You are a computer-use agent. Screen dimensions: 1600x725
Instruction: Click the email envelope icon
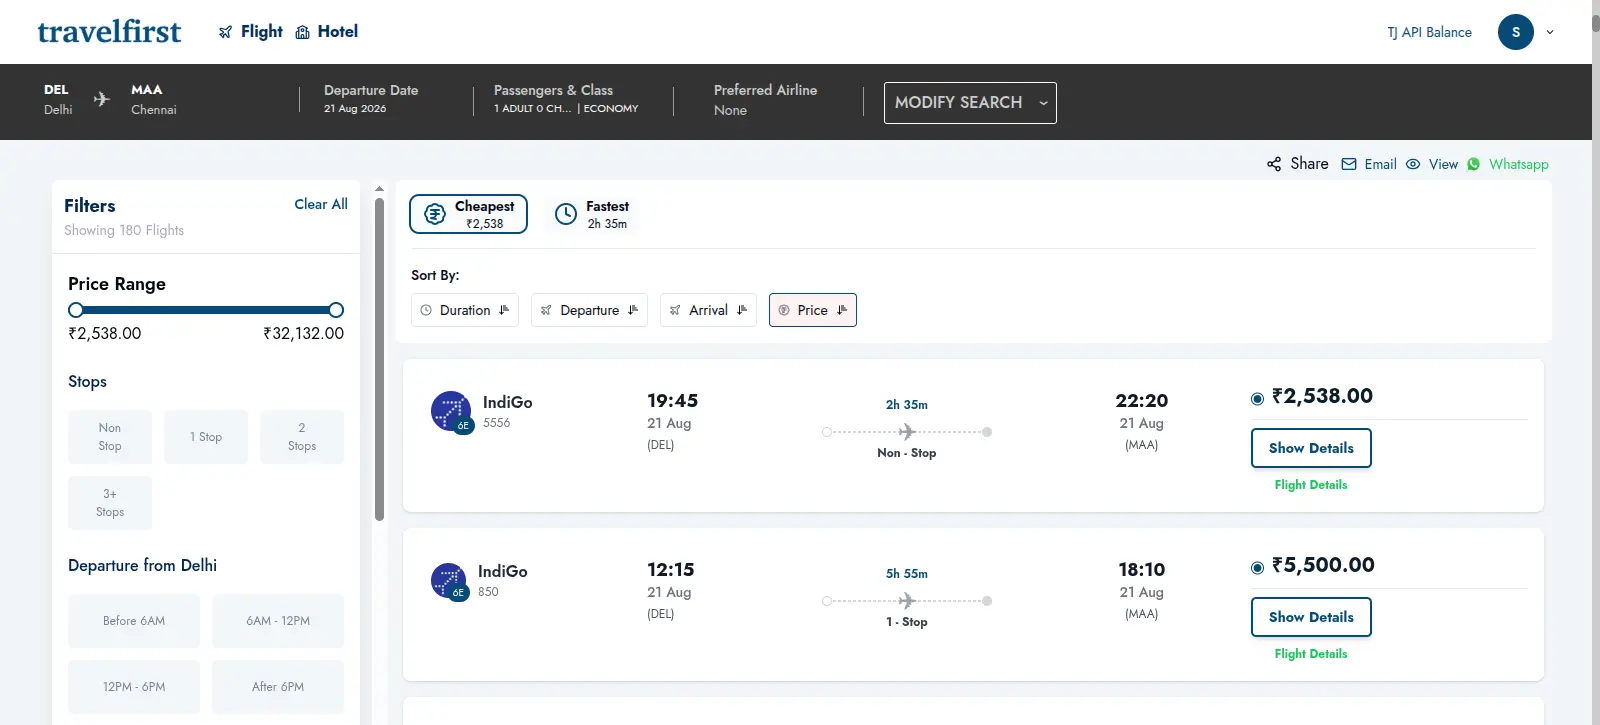(x=1349, y=164)
